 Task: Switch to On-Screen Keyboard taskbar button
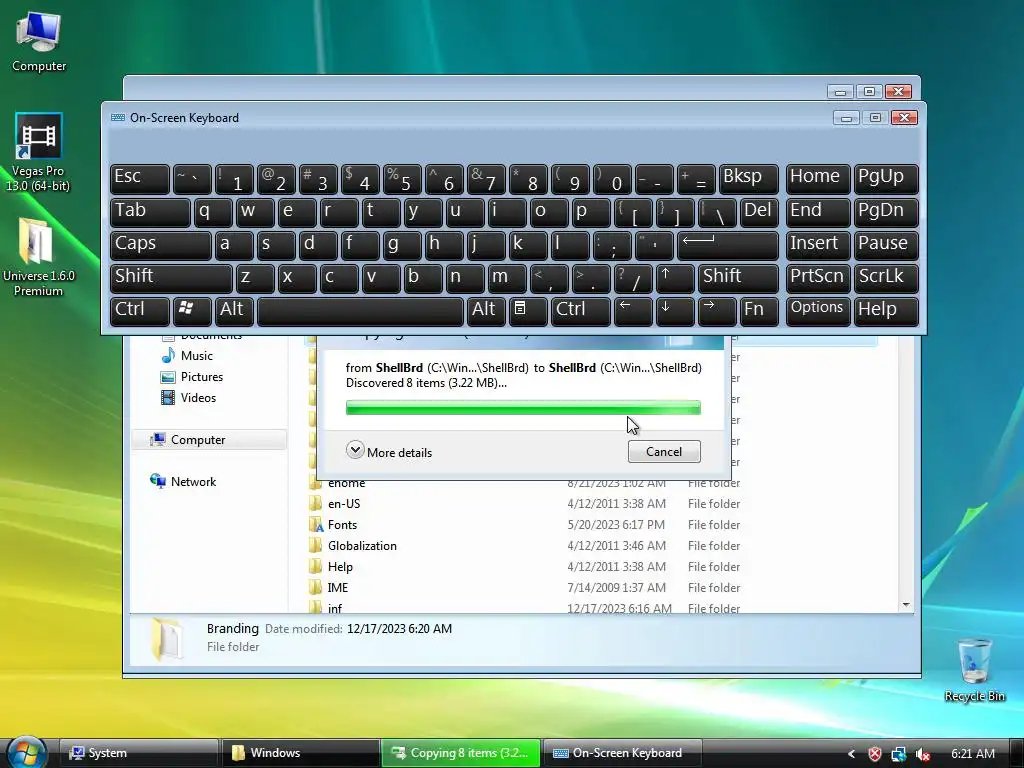pyautogui.click(x=622, y=753)
